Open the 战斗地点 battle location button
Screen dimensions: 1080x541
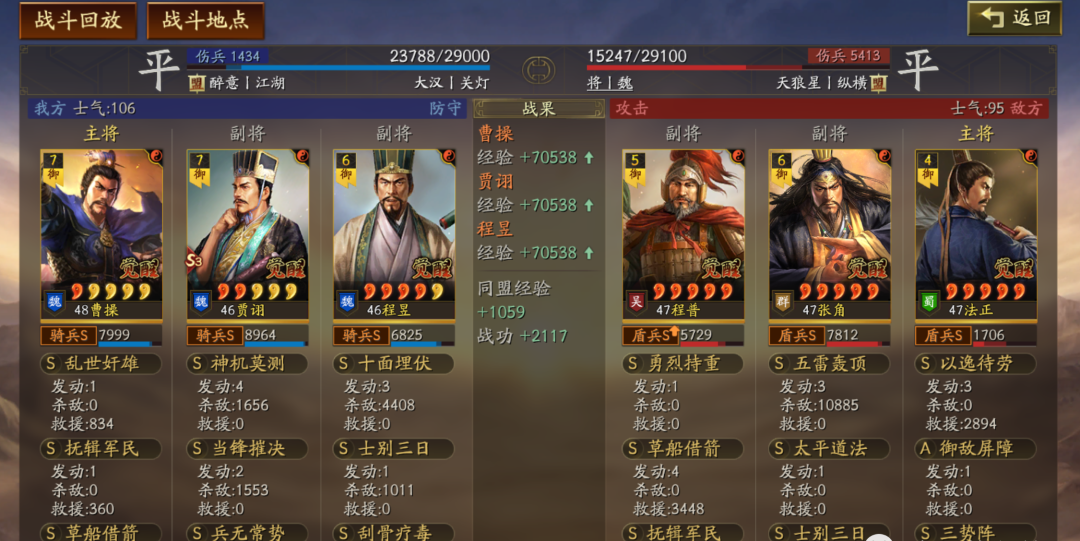coord(205,20)
